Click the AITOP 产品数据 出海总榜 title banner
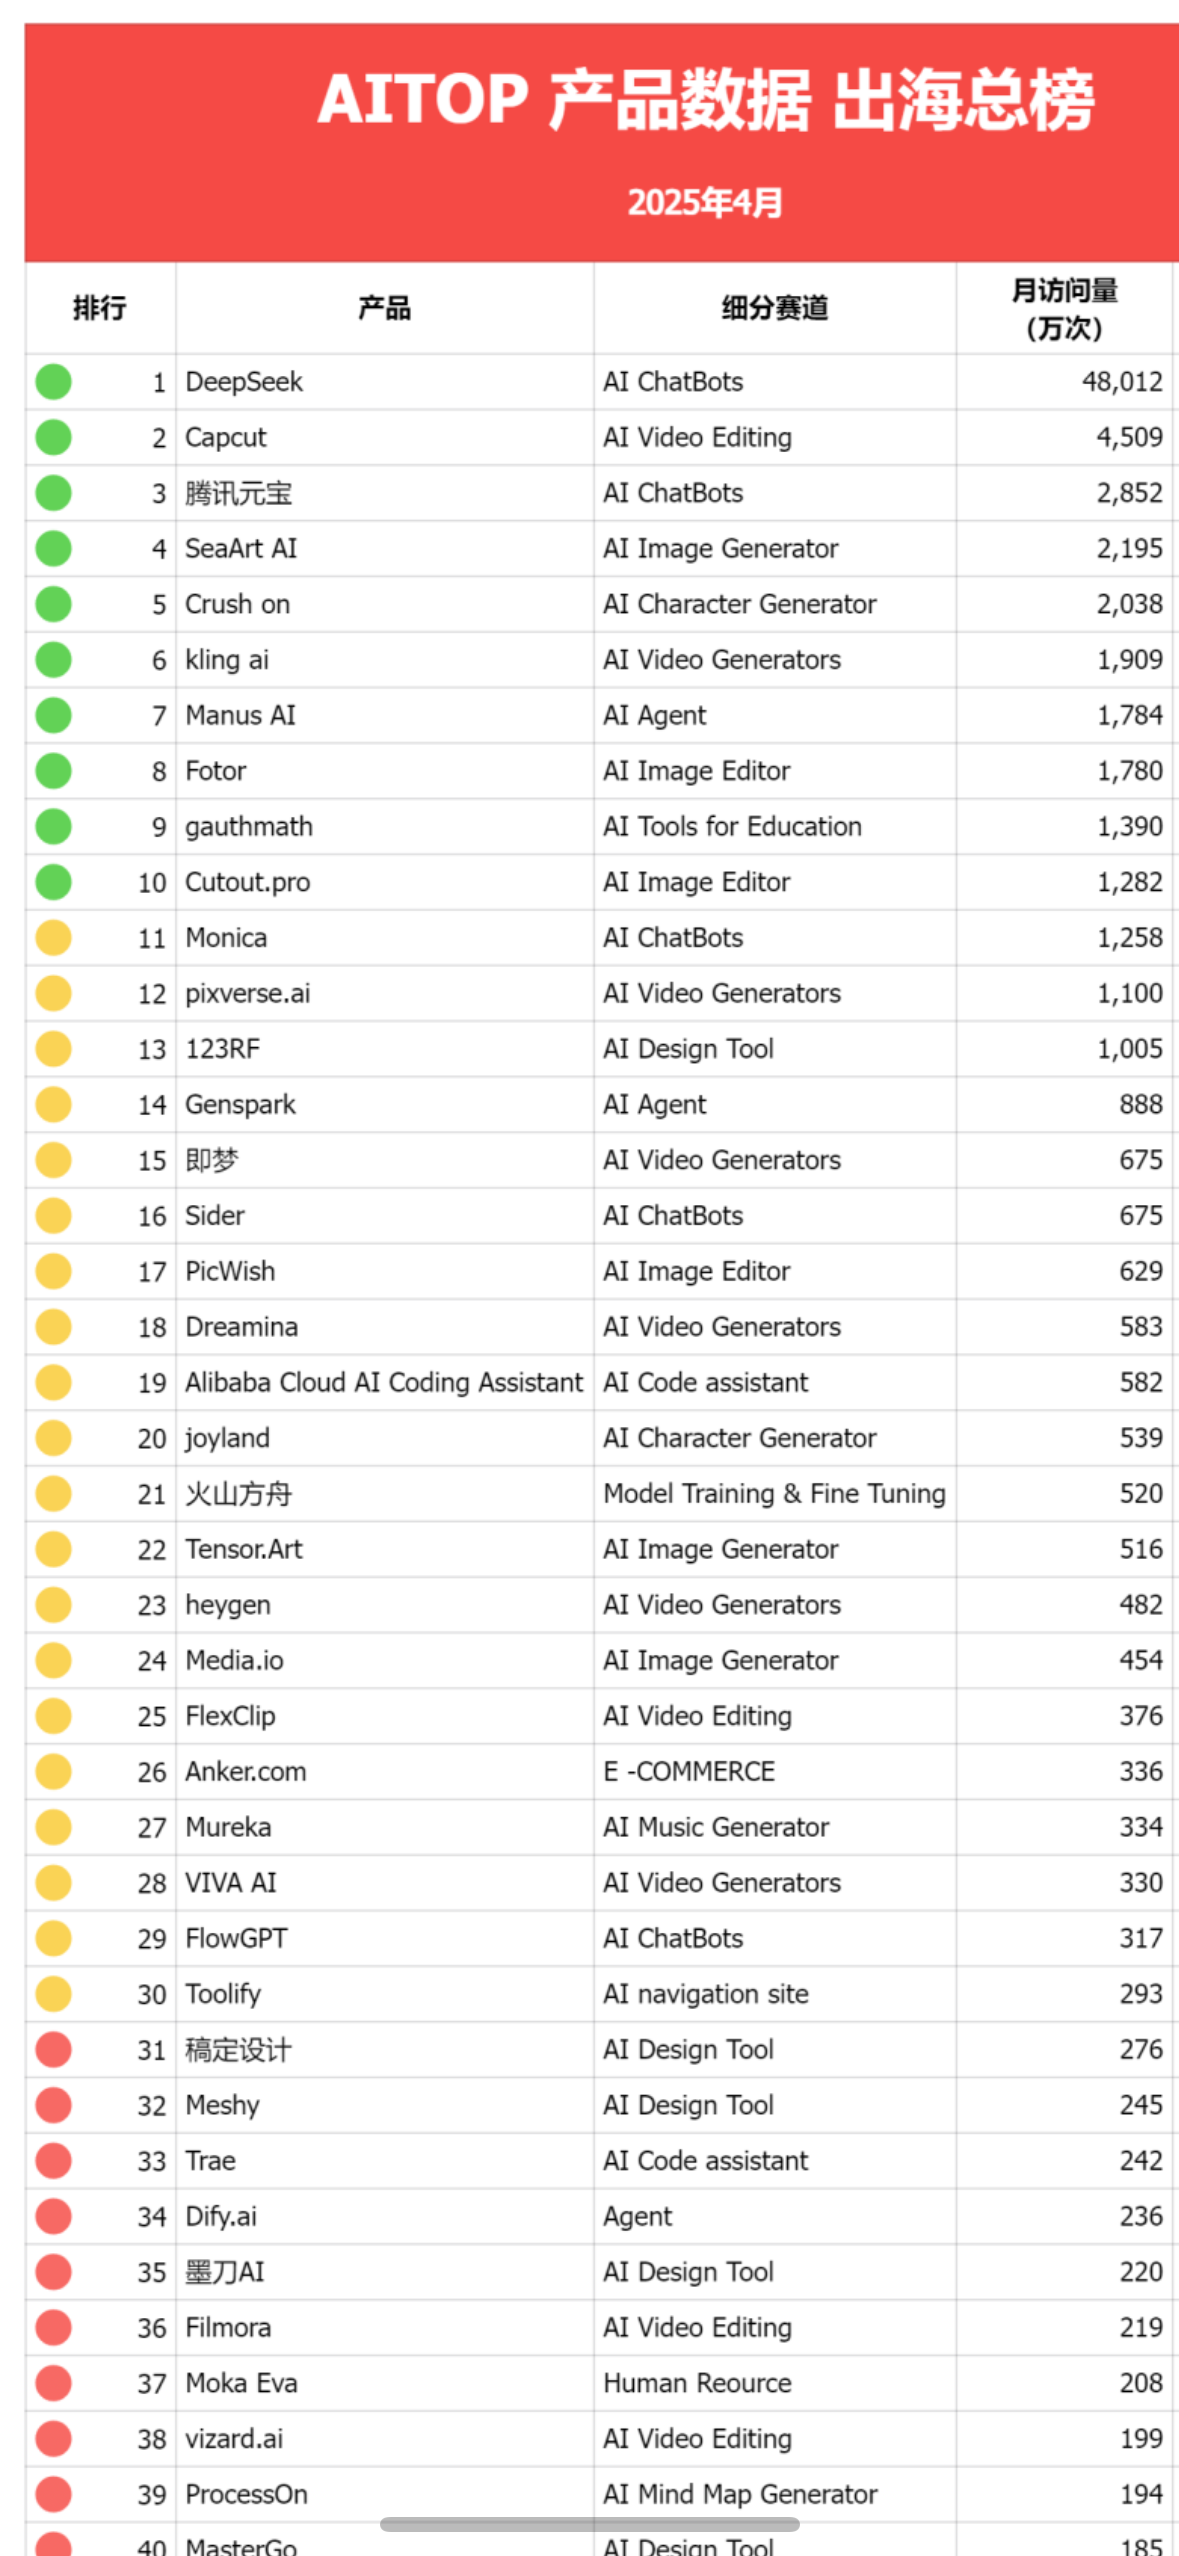1179x2556 pixels. 601,143
